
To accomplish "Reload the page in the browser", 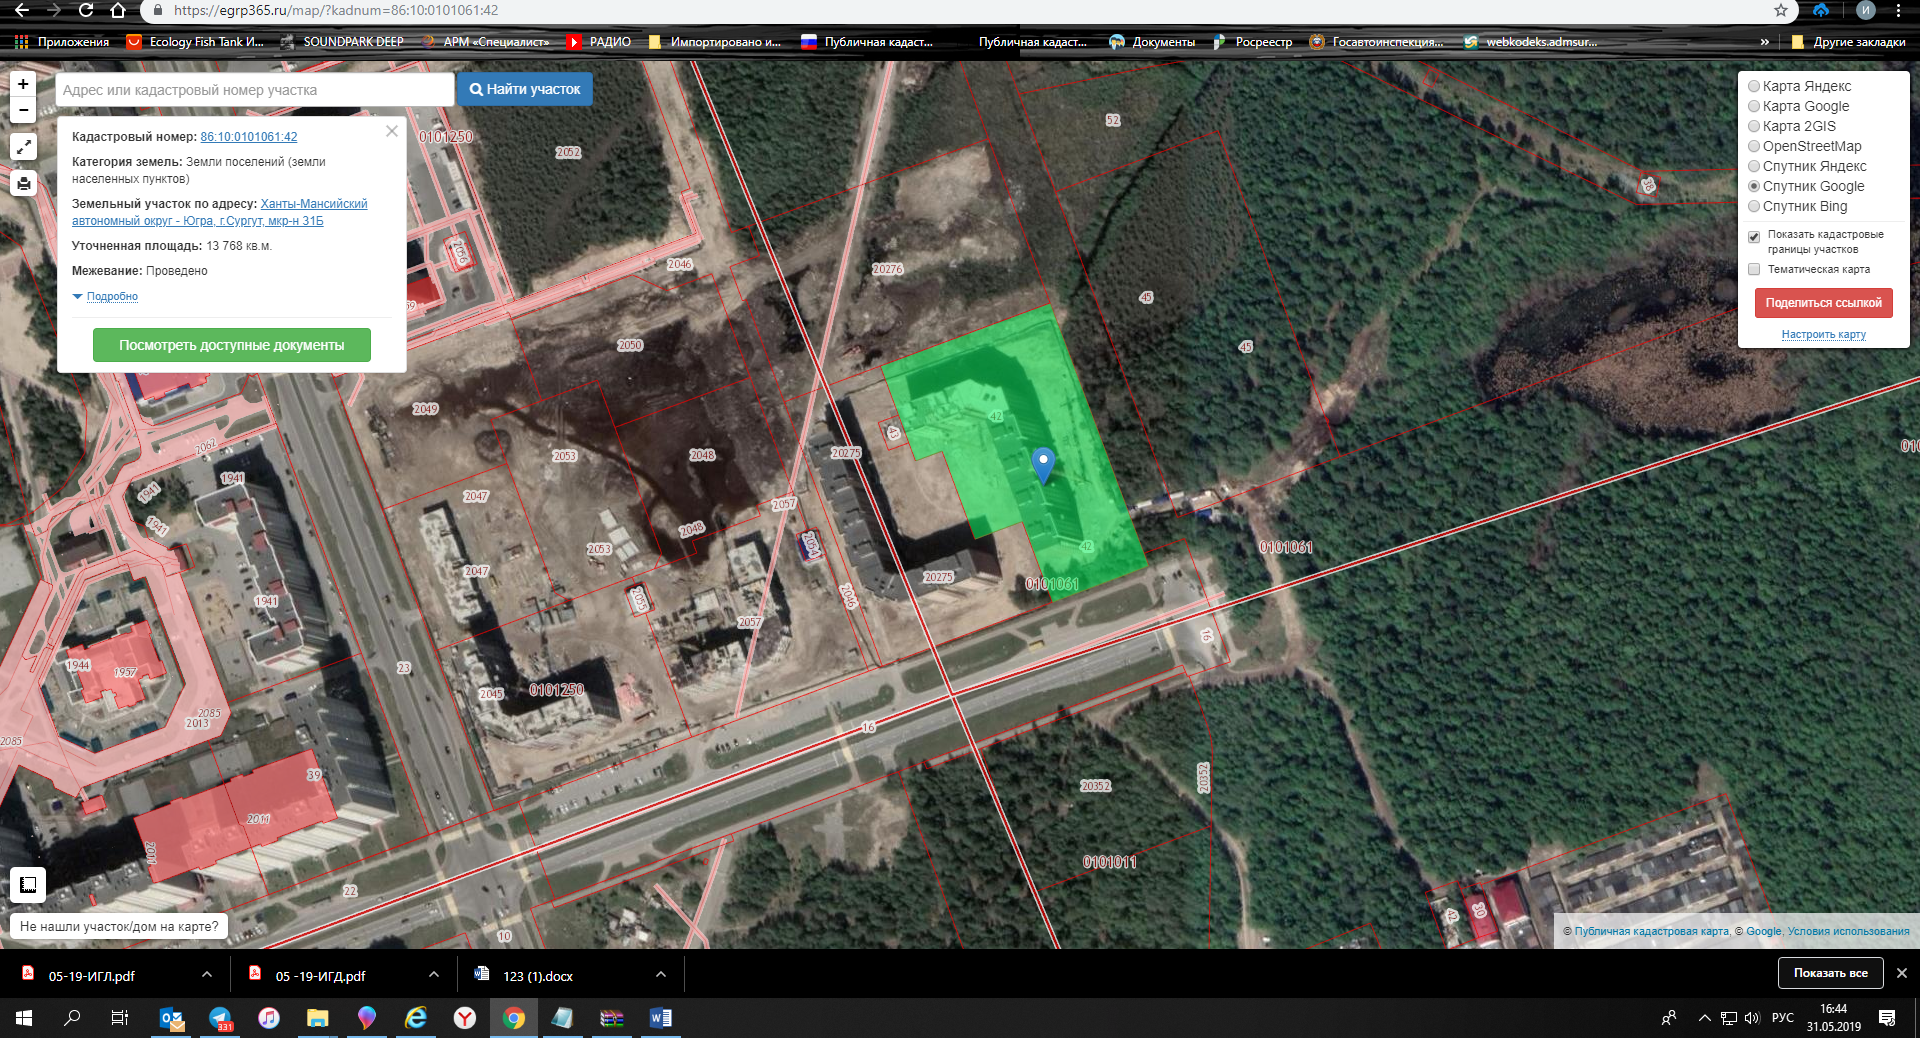I will coord(86,10).
